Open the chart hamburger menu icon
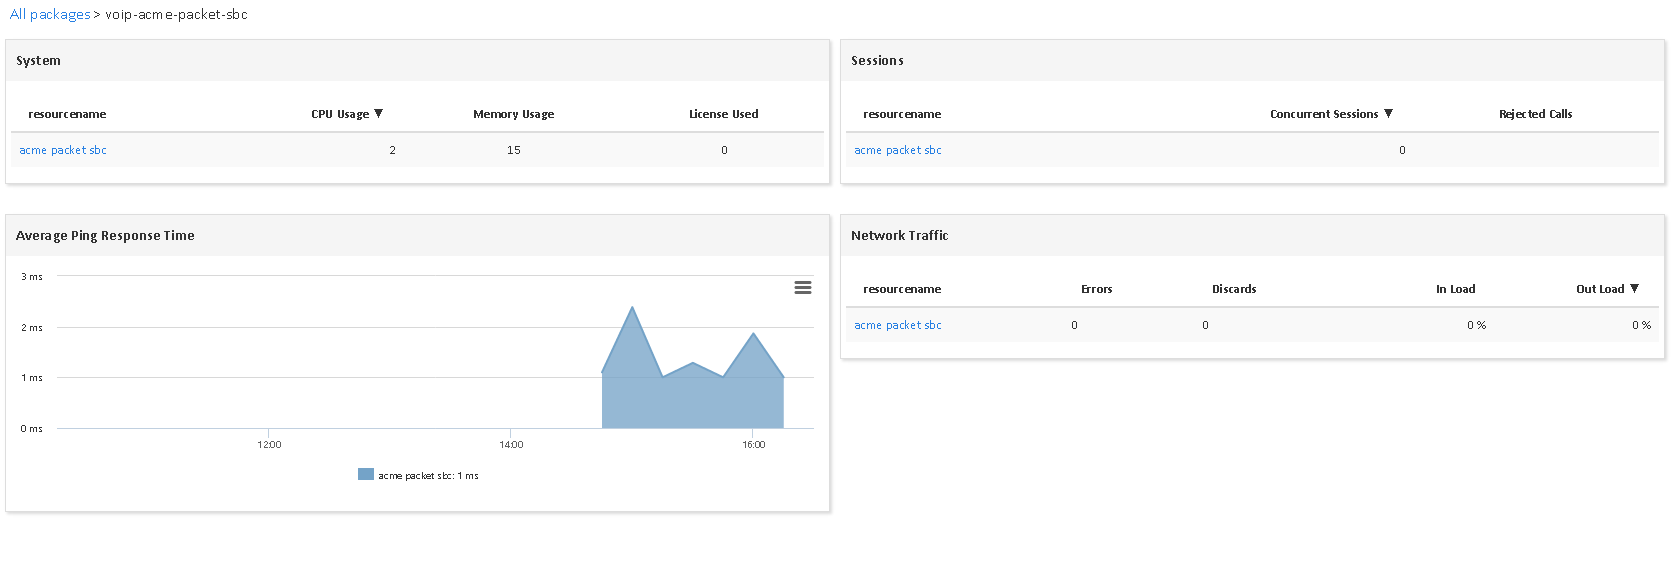The width and height of the screenshot is (1673, 563). click(802, 288)
